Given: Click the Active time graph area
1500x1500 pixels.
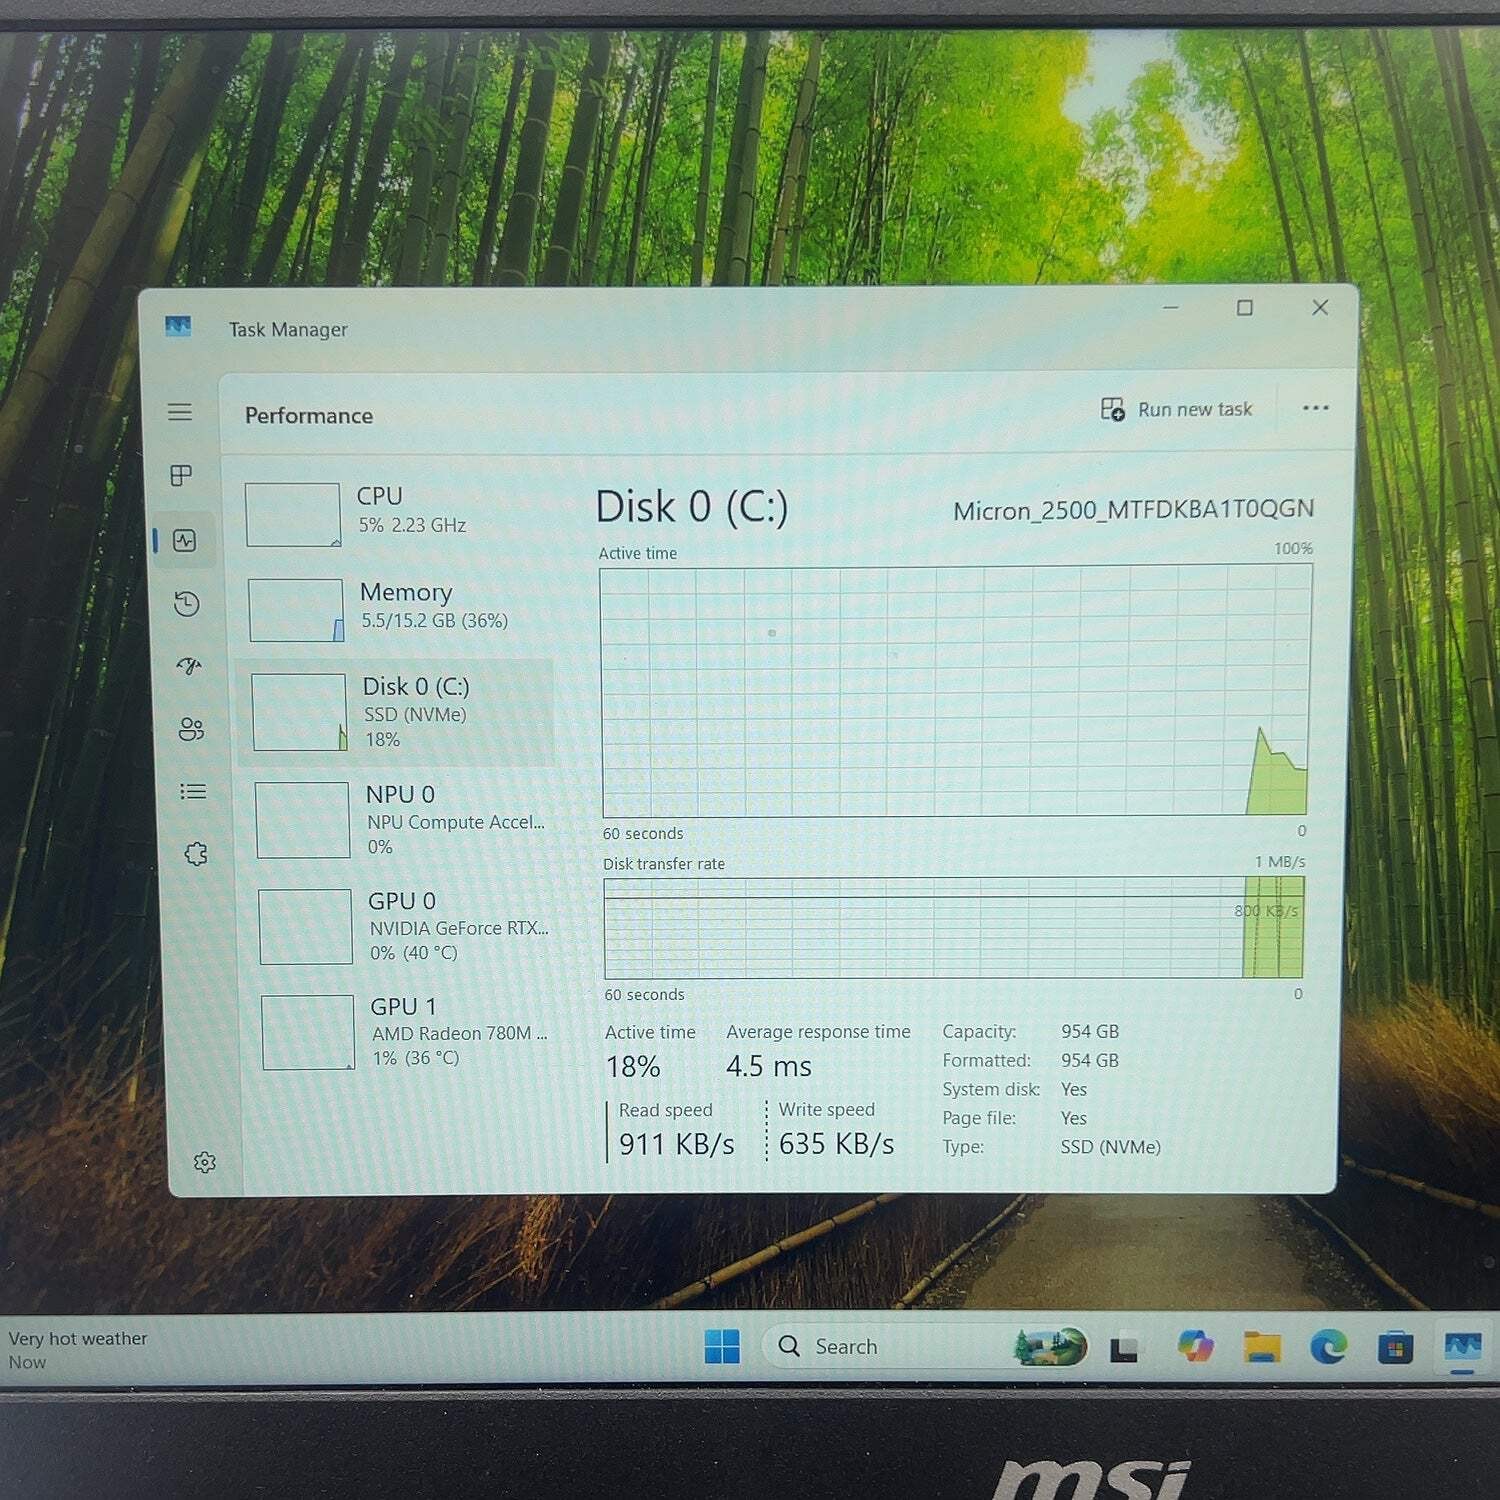Looking at the screenshot, I should (x=956, y=691).
